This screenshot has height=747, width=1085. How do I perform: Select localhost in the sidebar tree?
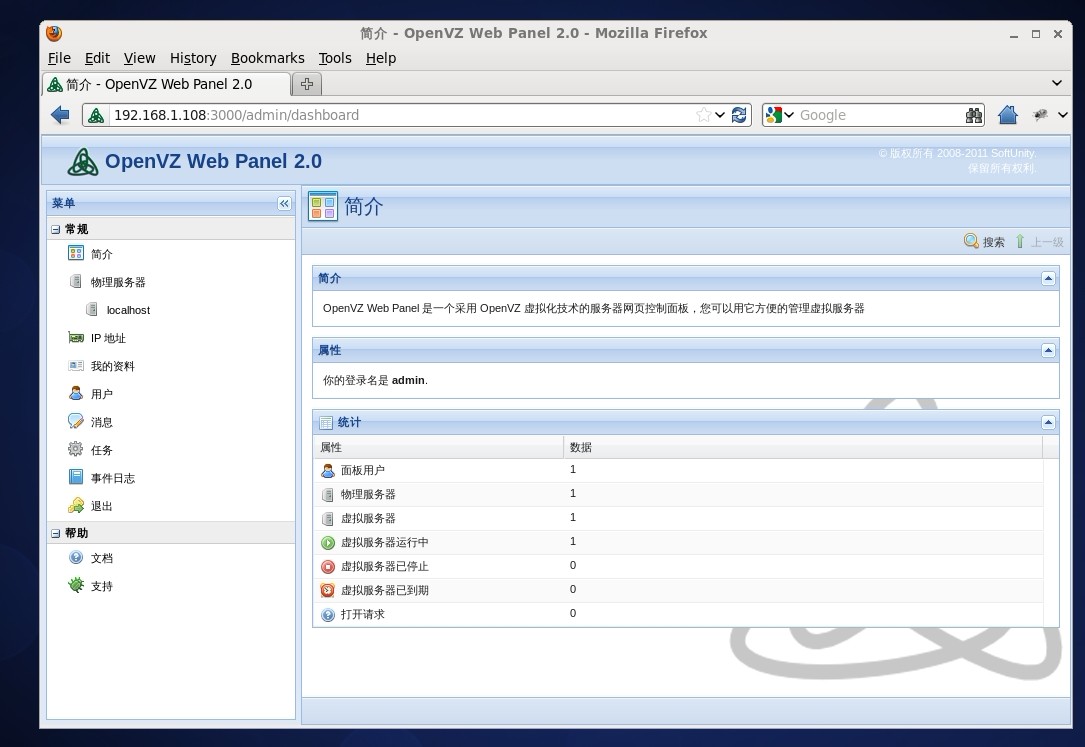(128, 310)
